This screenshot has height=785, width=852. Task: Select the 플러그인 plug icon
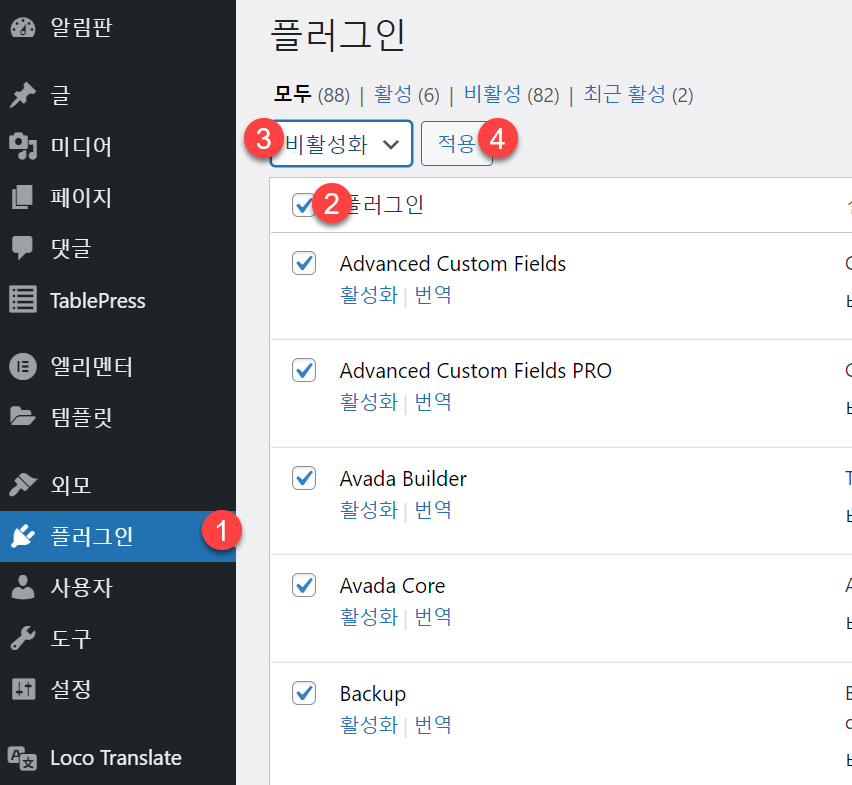pos(22,536)
